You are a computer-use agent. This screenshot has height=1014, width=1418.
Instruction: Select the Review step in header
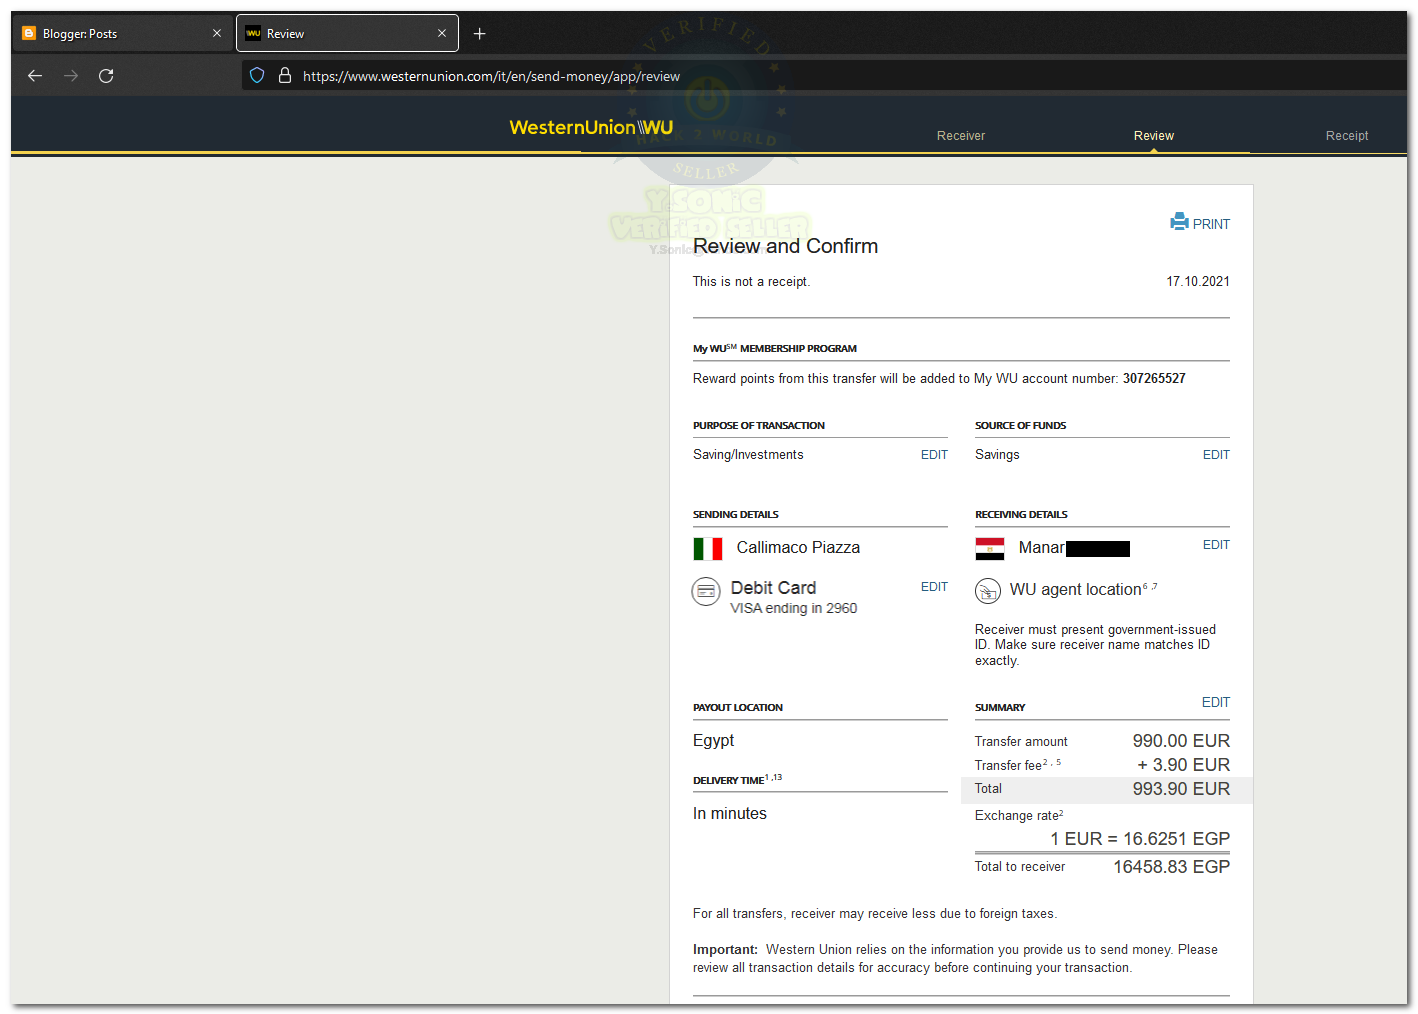pyautogui.click(x=1154, y=136)
